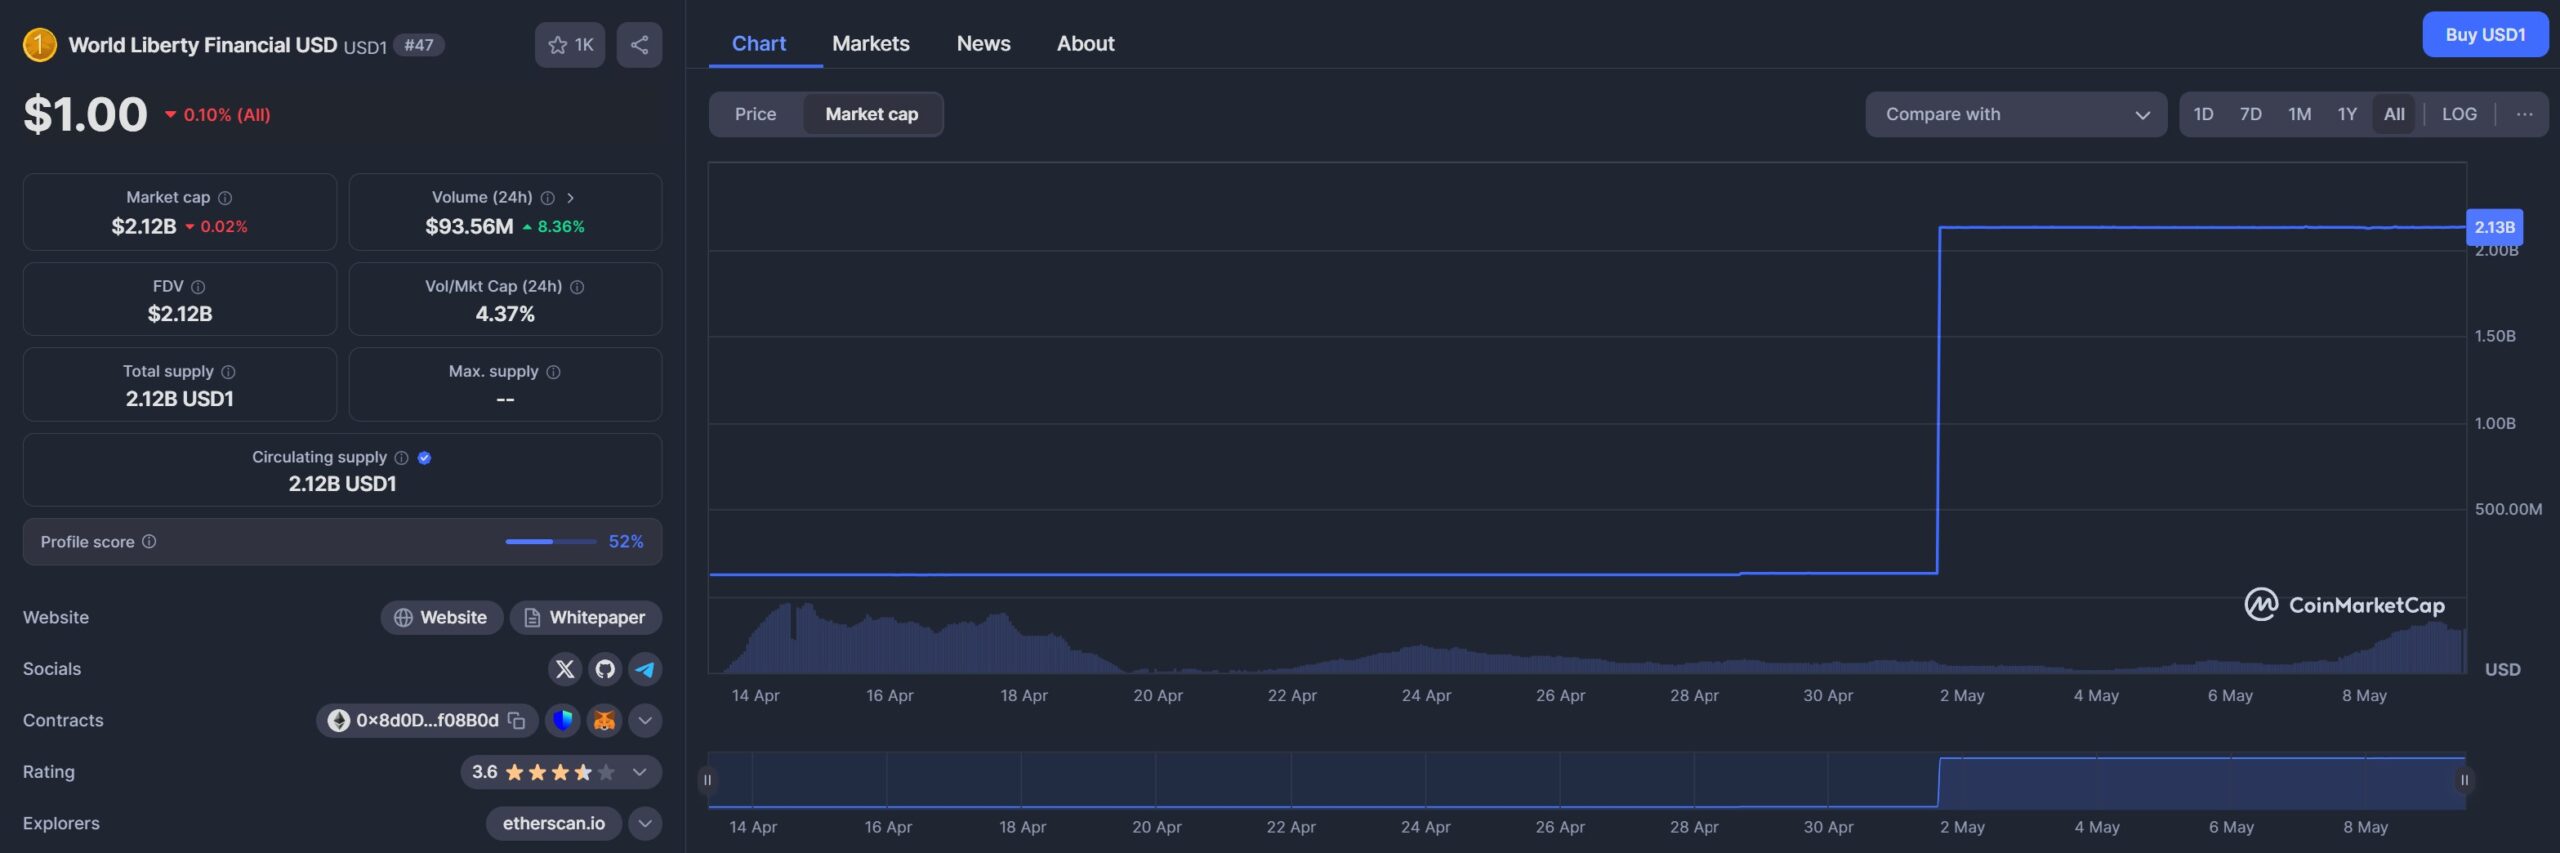
Task: Click the $93.56M volume value
Action: [469, 227]
